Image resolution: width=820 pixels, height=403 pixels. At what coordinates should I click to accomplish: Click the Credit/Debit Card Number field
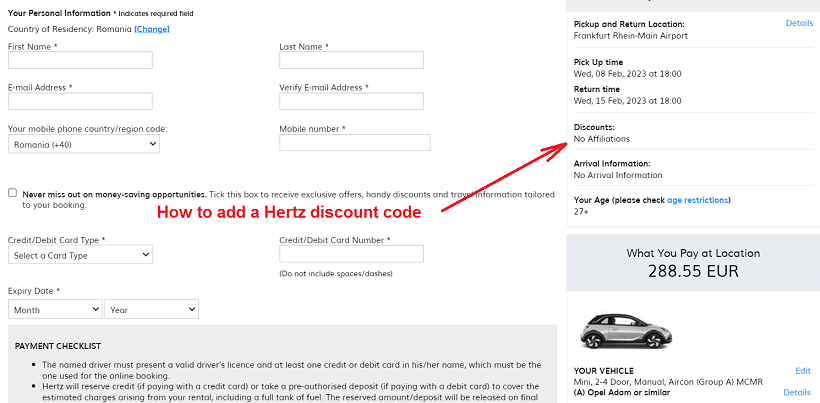tap(351, 254)
